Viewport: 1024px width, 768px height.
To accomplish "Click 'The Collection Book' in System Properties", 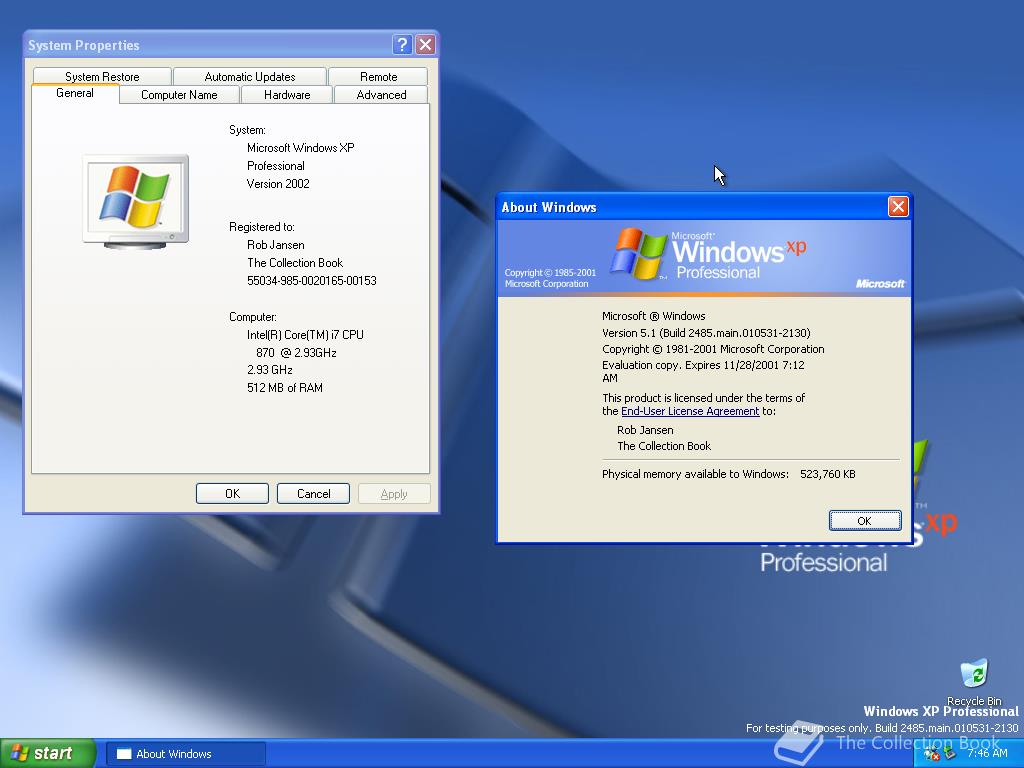I will click(295, 263).
